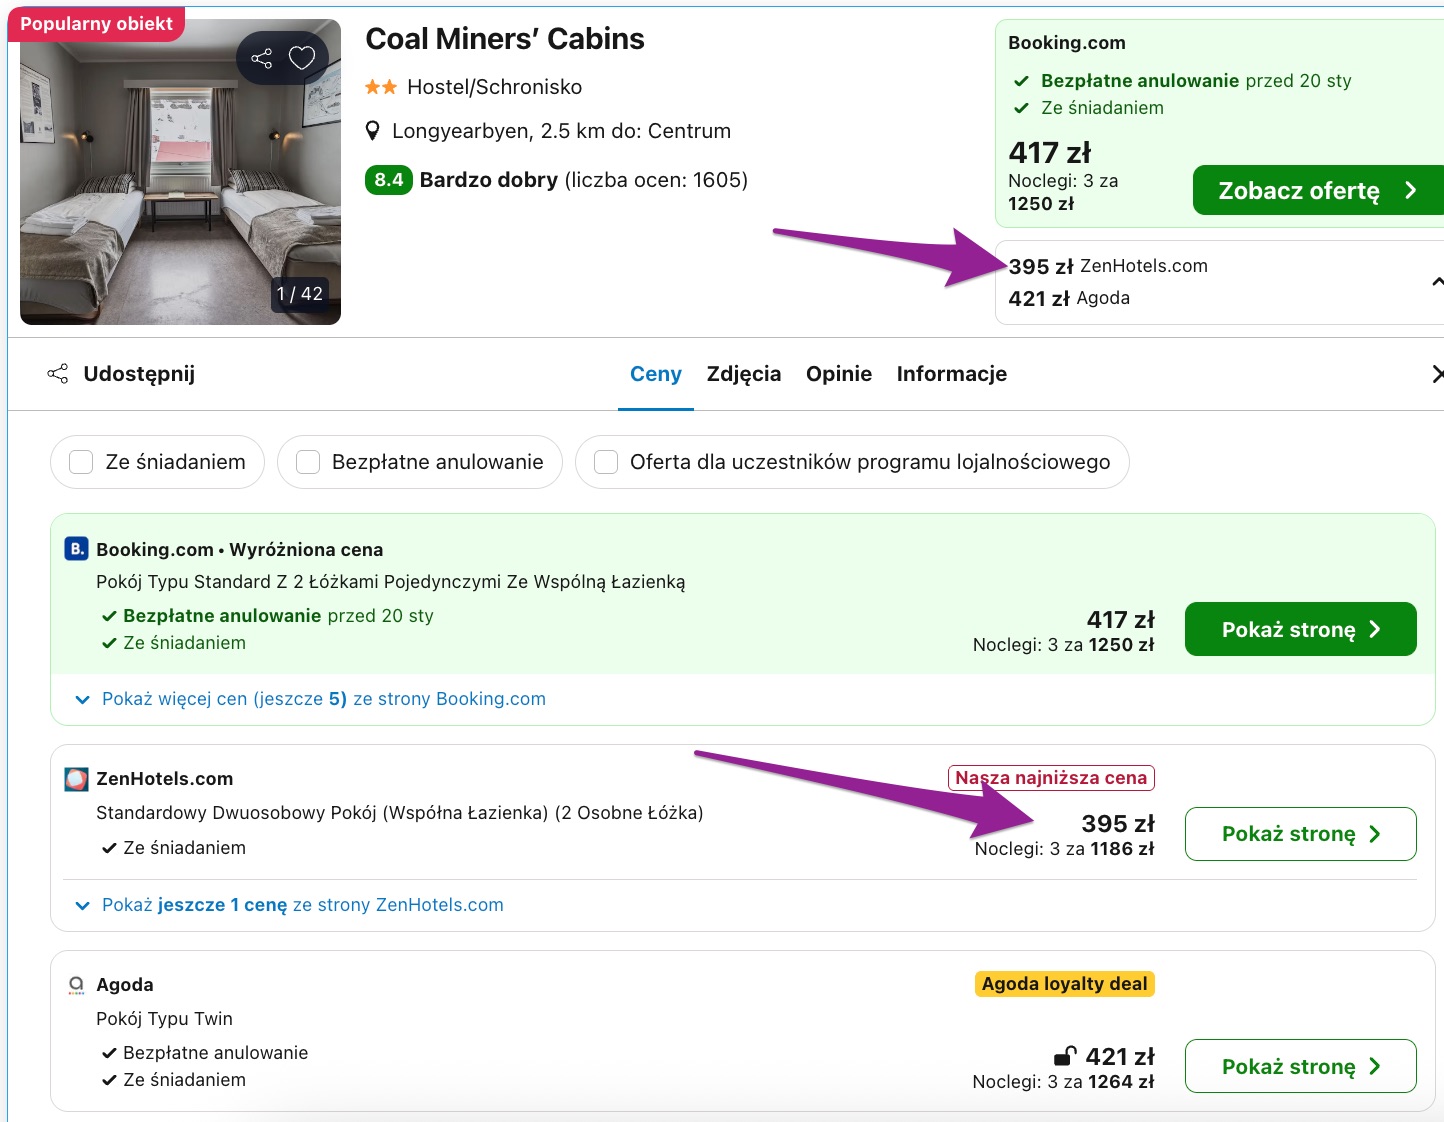The width and height of the screenshot is (1444, 1122).
Task: Click the ZenHotels.com logo icon
Action: pos(76,779)
